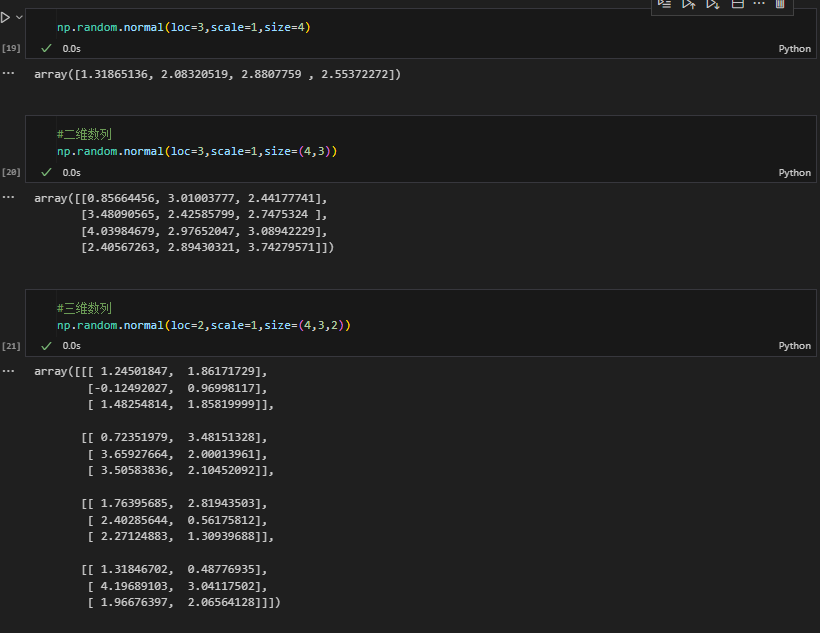
Task: Click the output value 0.85664456
Action: pos(121,198)
